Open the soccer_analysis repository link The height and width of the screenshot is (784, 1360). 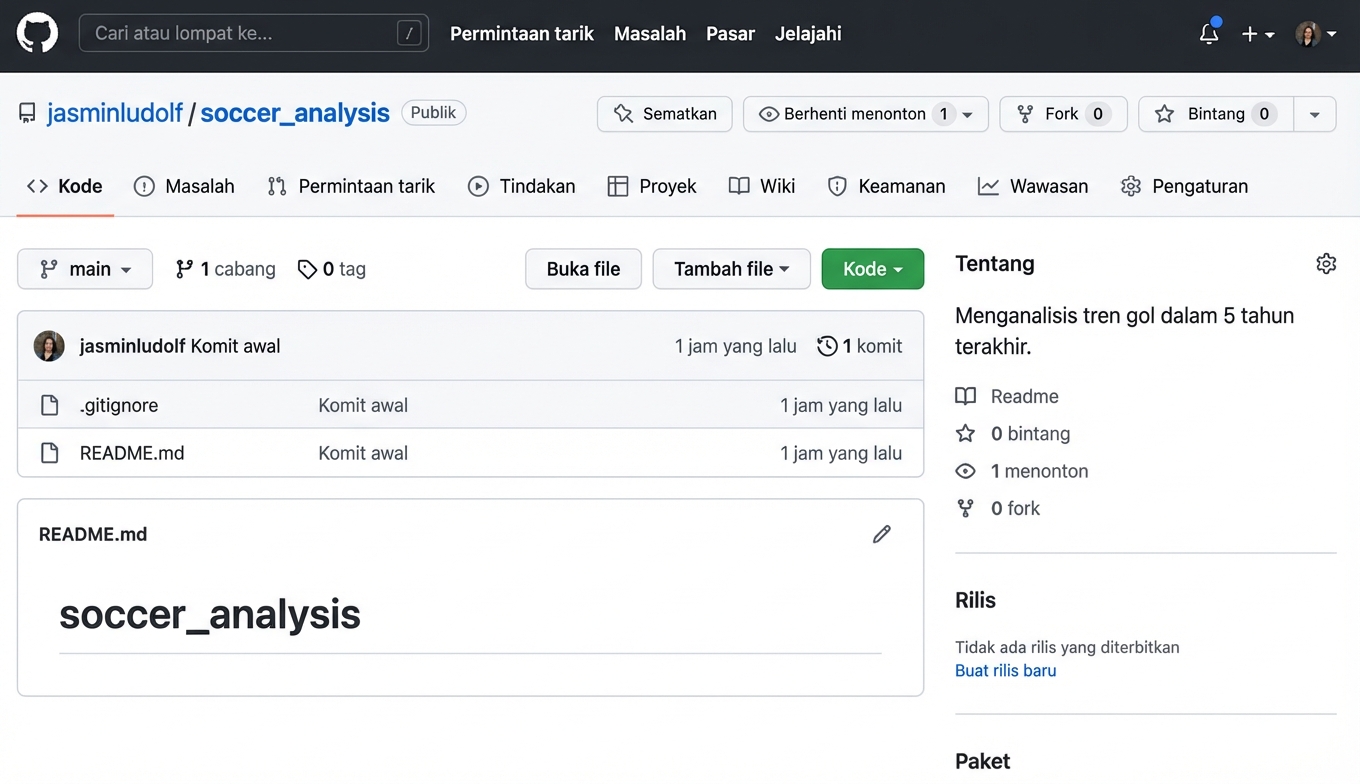pos(295,113)
